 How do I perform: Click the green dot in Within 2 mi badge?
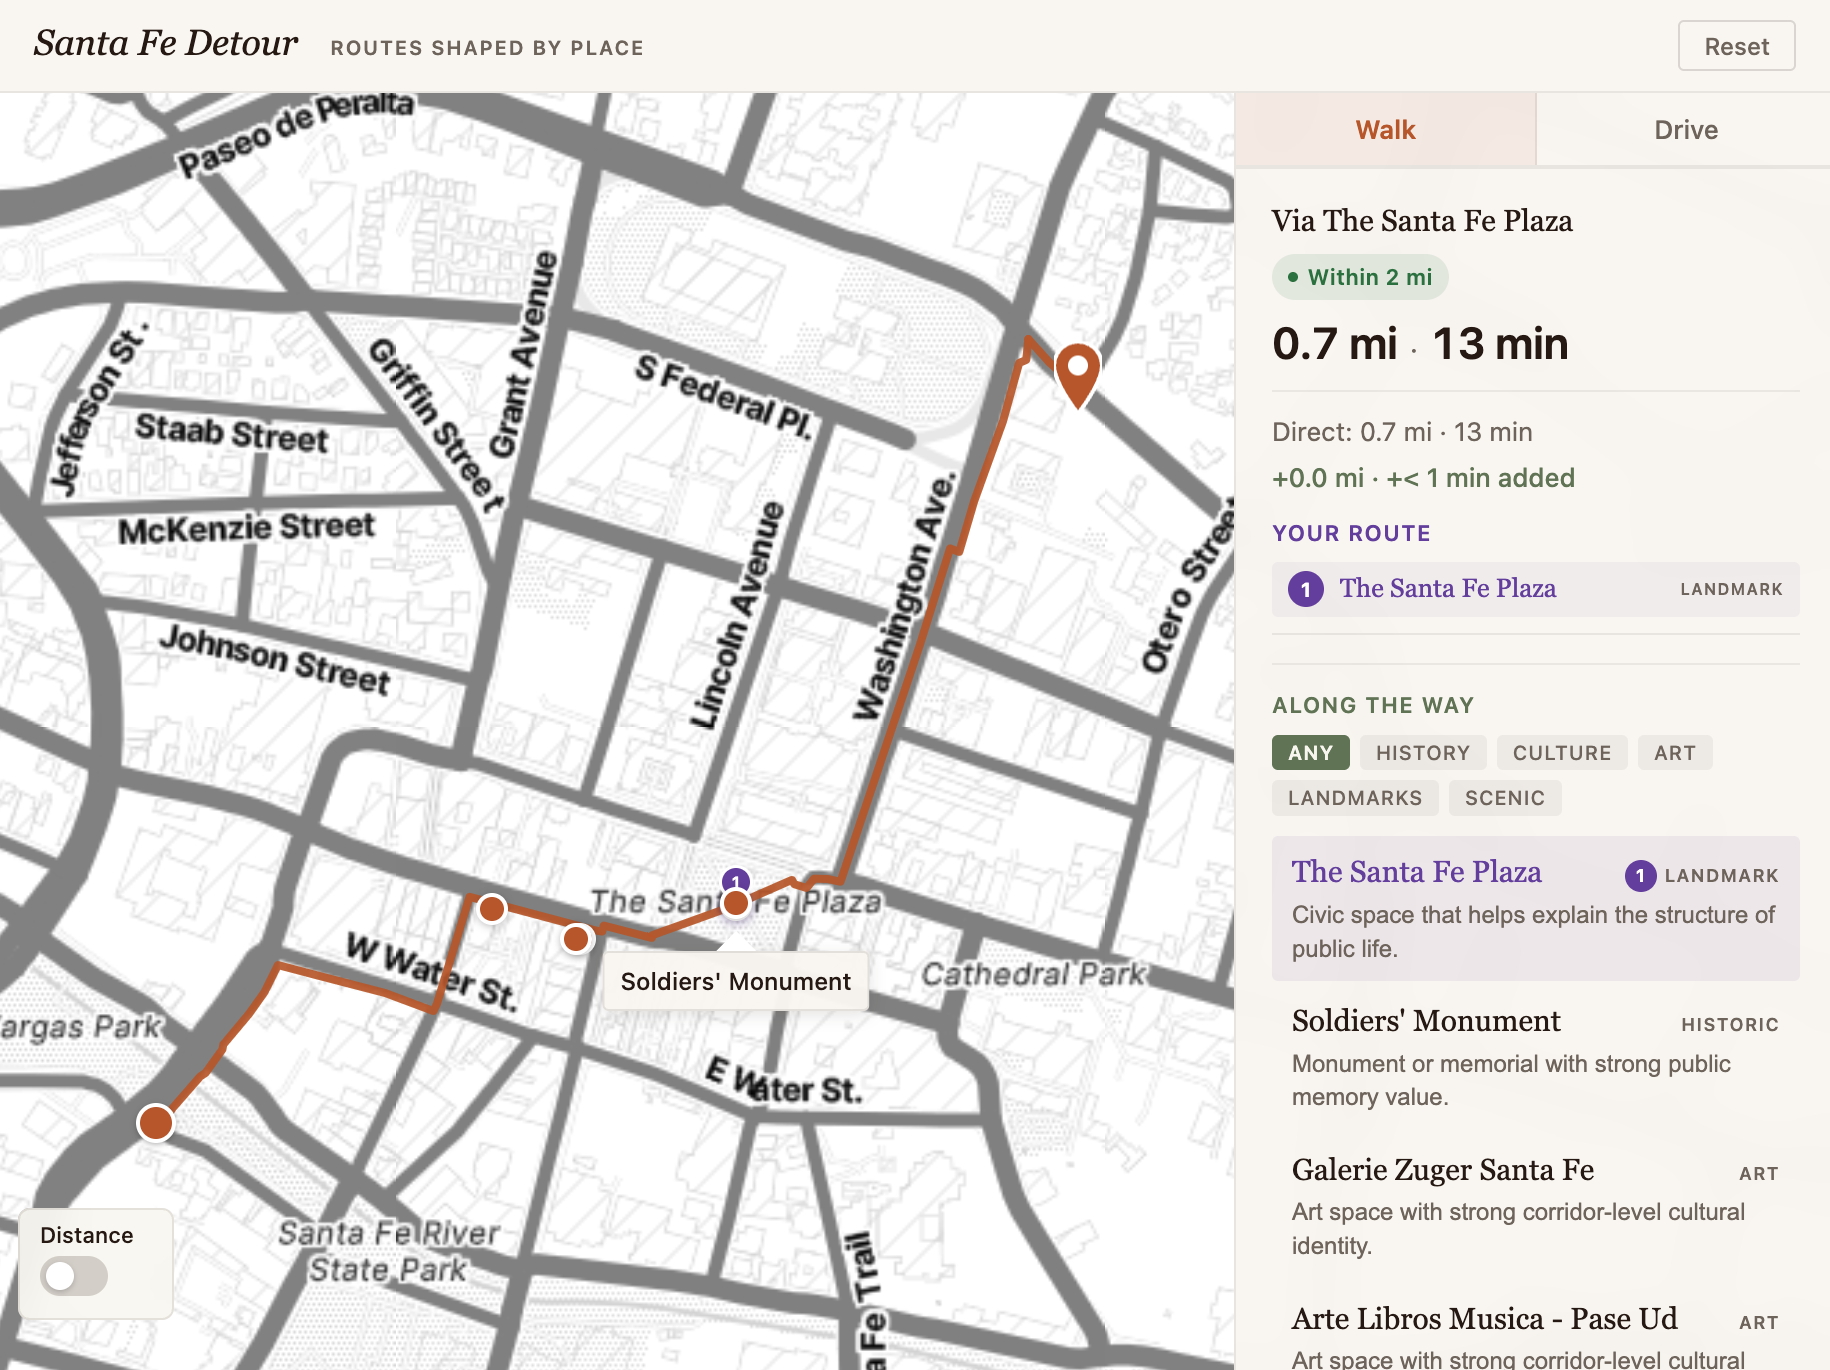(1293, 277)
